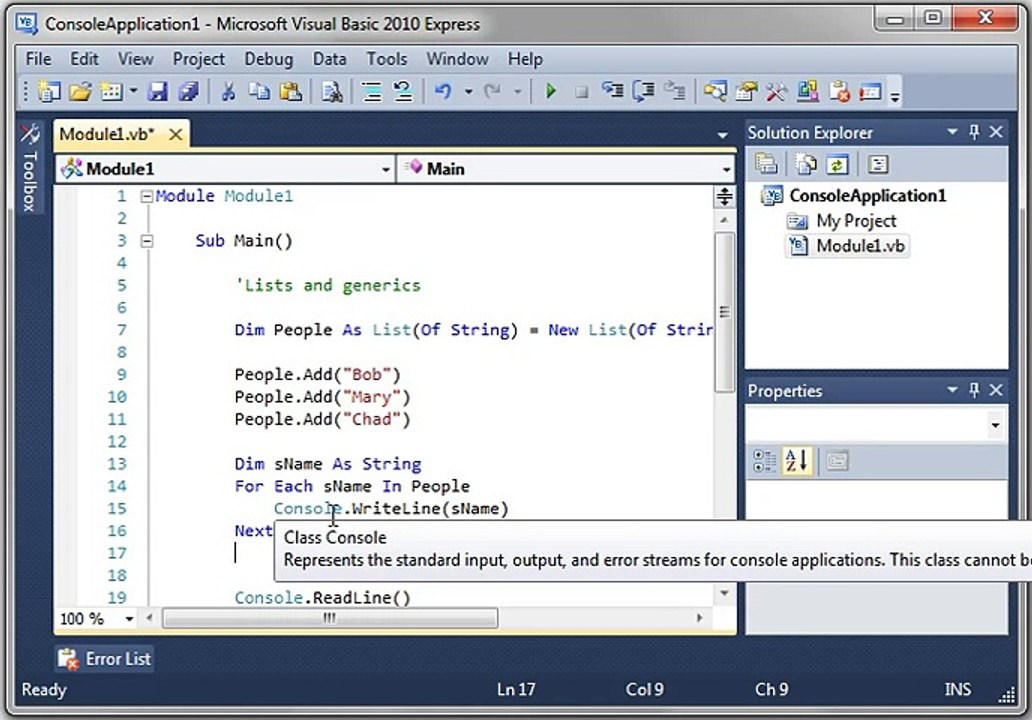Open the Error List toolbar icon

coord(839,91)
